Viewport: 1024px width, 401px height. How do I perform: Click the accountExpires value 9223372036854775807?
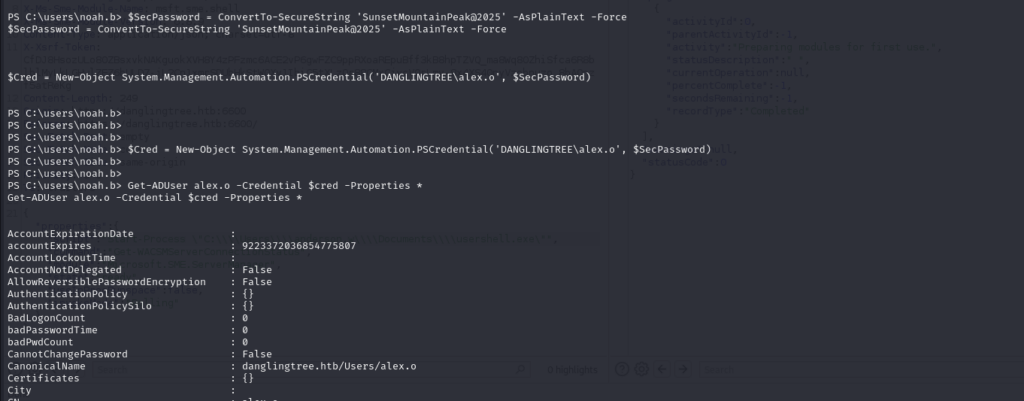(x=299, y=246)
